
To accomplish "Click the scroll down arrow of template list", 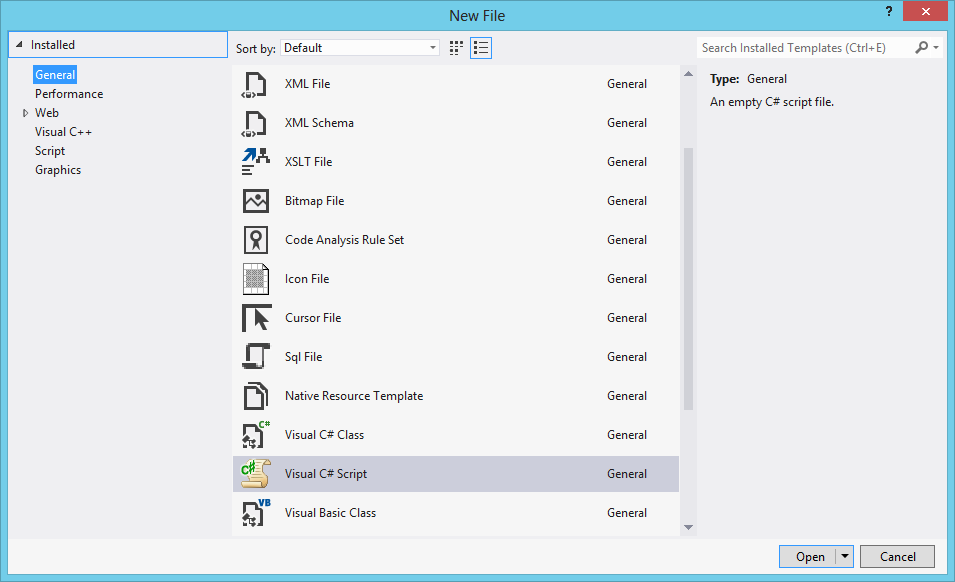I will 689,527.
